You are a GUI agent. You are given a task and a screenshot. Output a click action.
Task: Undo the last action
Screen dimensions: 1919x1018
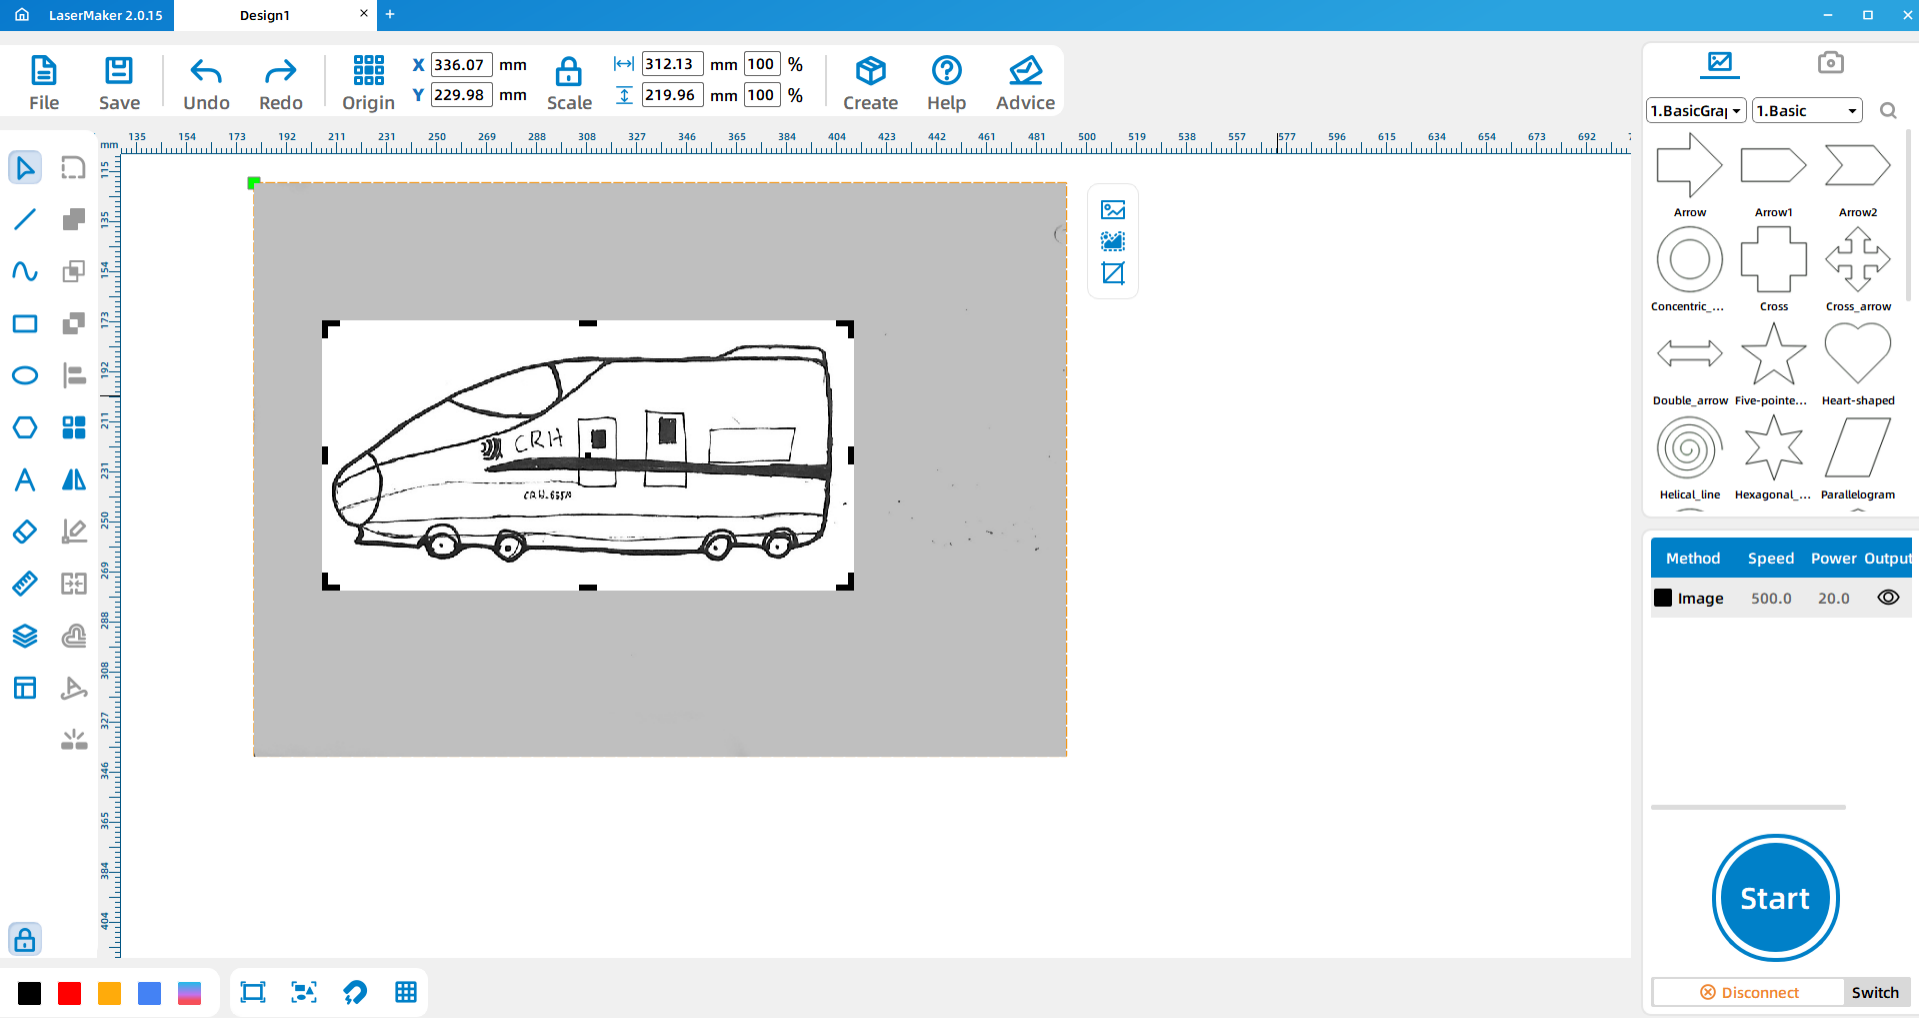click(x=206, y=83)
